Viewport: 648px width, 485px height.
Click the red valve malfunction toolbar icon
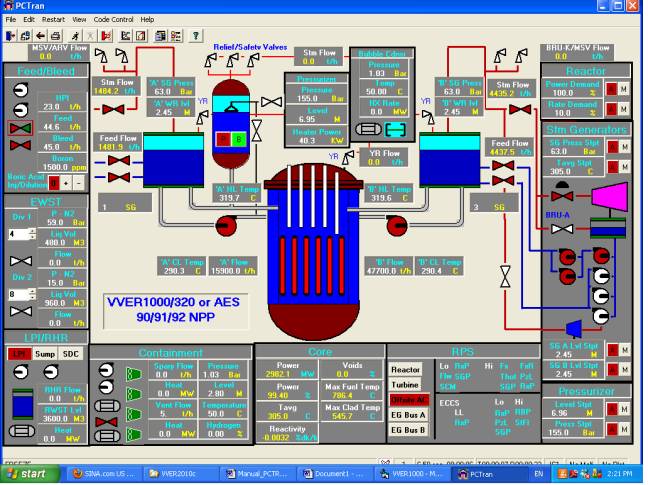click(106, 36)
